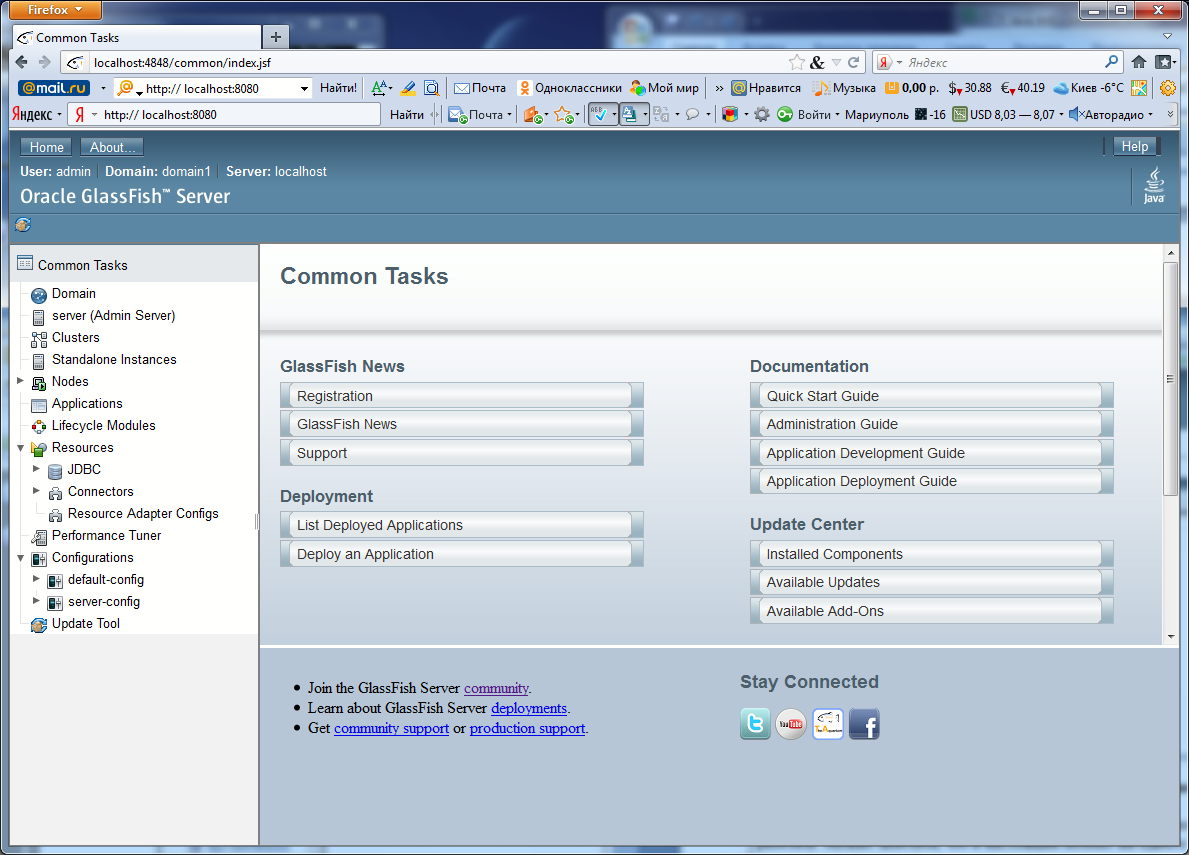Expand the server-config tree node
This screenshot has height=855, width=1189.
point(36,600)
